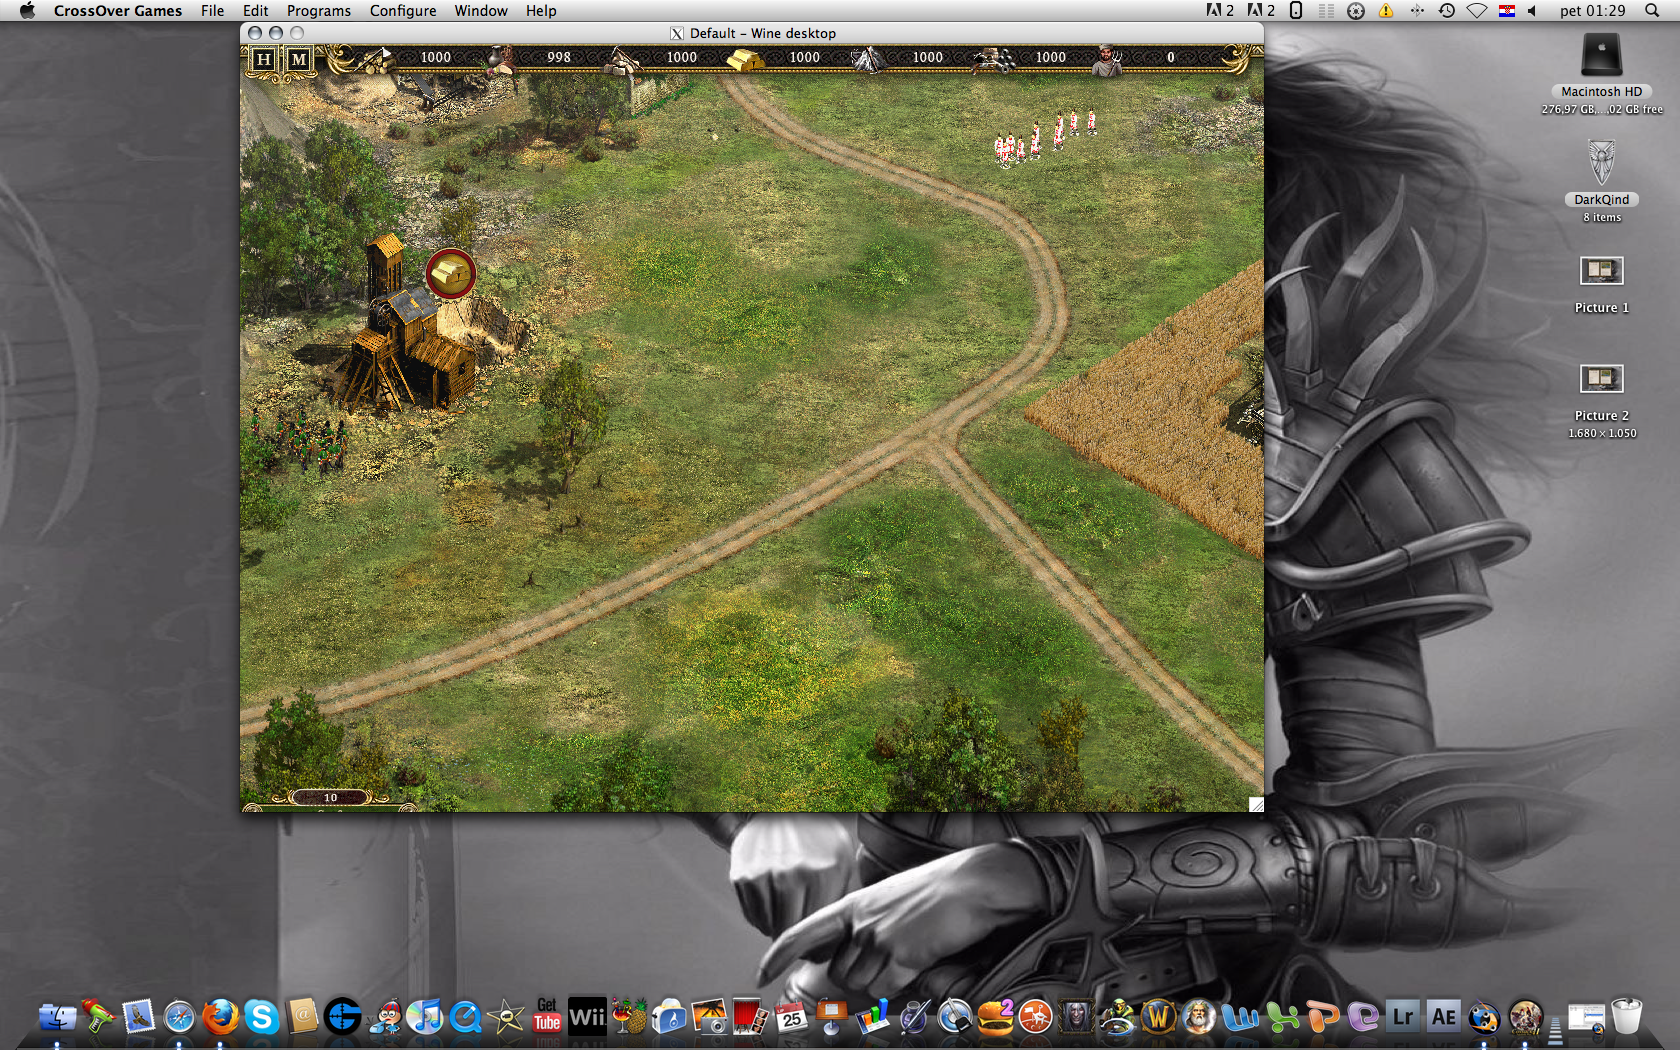Open Address Book from the Dock
Screen dimensions: 1680x1050
302,1016
